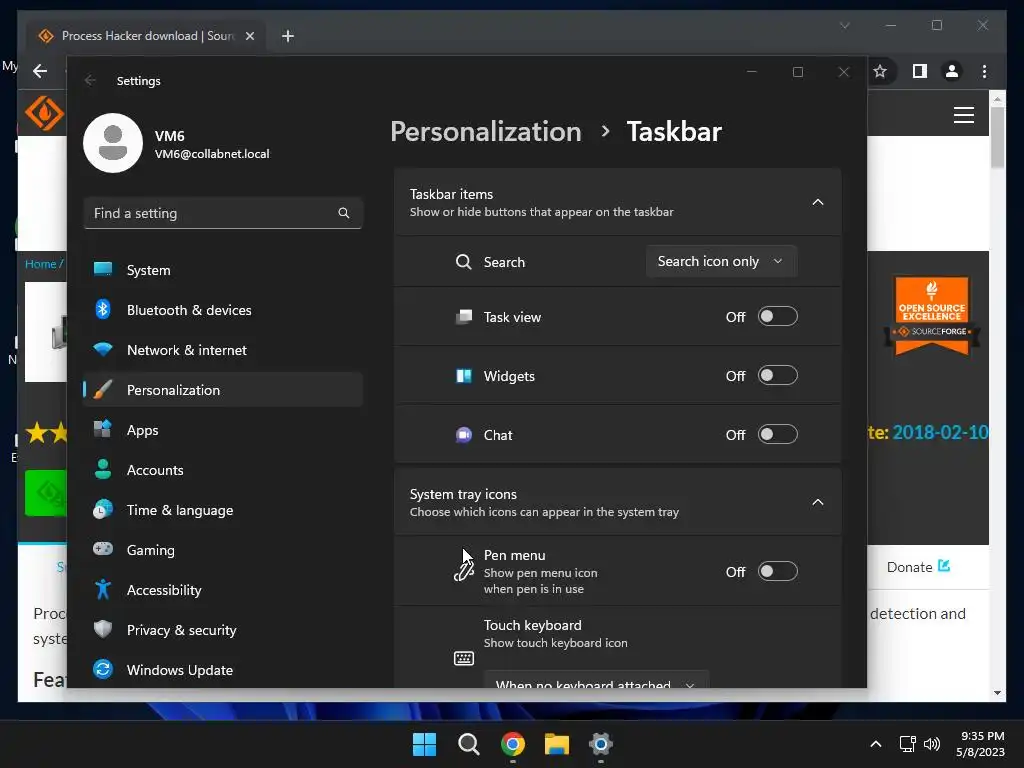Show hidden icons tray chevron
1024x768 pixels.
coord(876,744)
